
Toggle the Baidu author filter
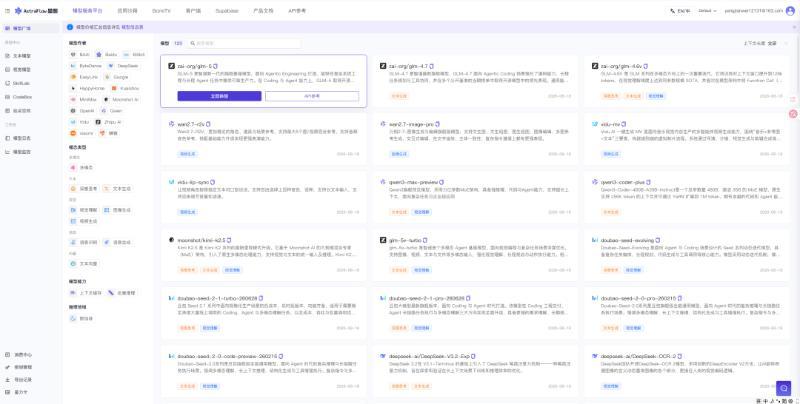click(106, 55)
